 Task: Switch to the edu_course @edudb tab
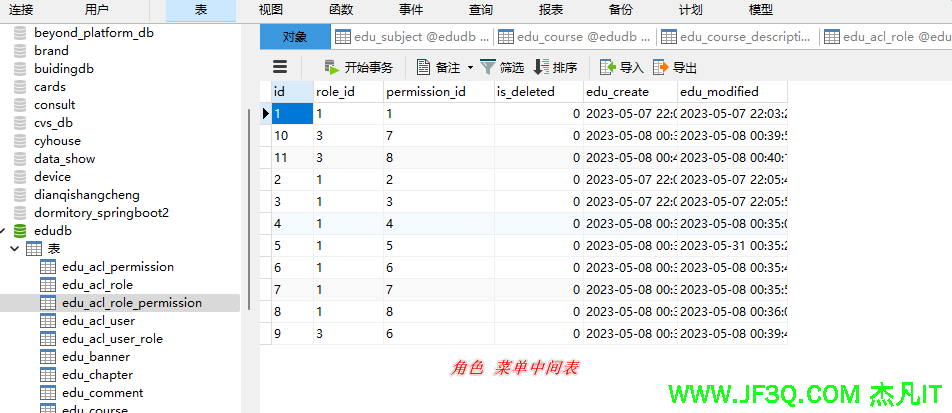click(575, 37)
